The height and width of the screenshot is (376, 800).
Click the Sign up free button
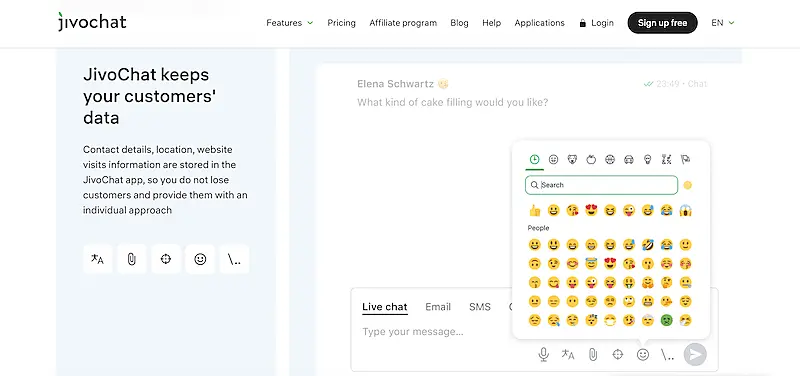(662, 23)
